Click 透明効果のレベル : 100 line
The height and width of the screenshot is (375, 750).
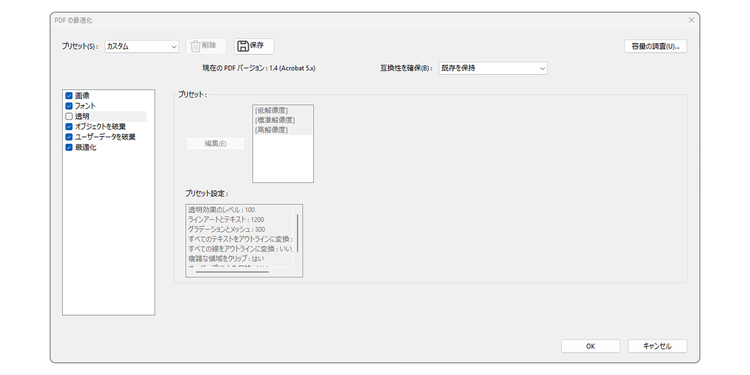(x=221, y=210)
